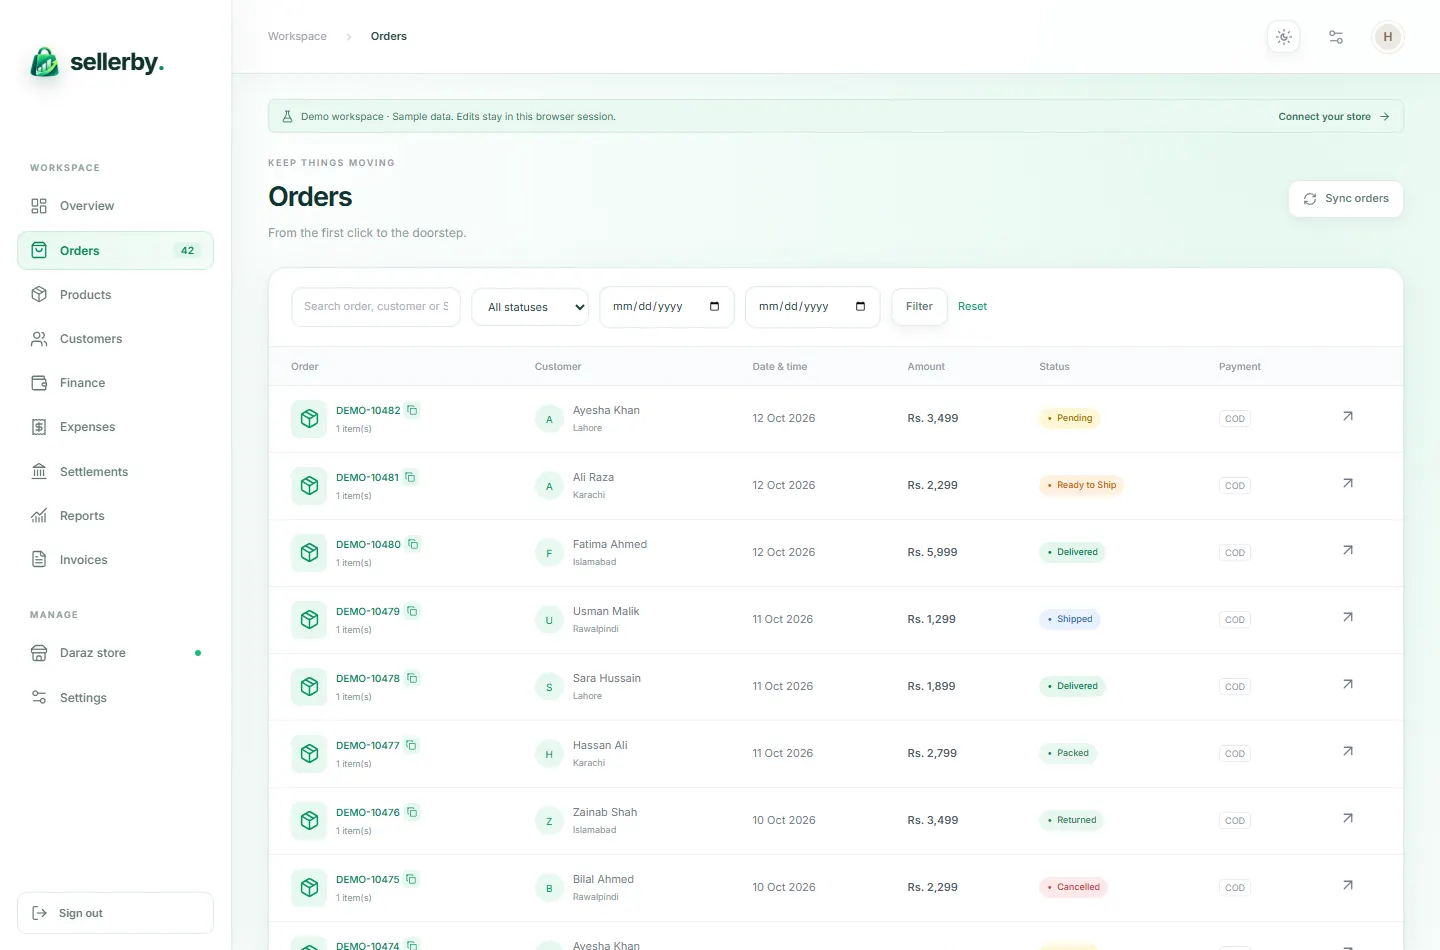
Task: Open the user avatar H menu
Action: pos(1388,37)
